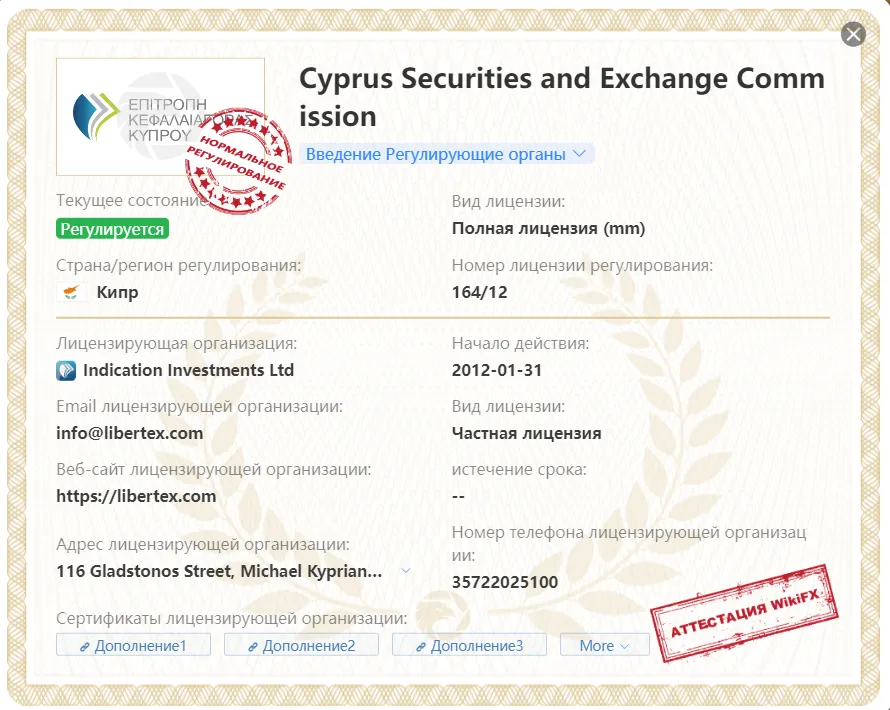Image resolution: width=890 pixels, height=710 pixels.
Task: Click the Indication Investments Ltd logo icon
Action: point(66,371)
